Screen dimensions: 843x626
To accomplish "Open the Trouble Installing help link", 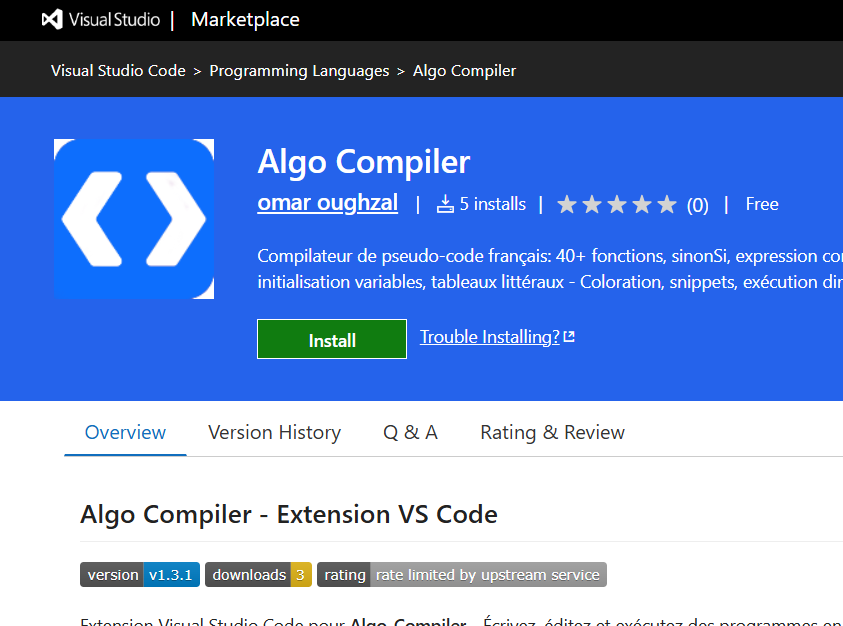I will point(489,336).
